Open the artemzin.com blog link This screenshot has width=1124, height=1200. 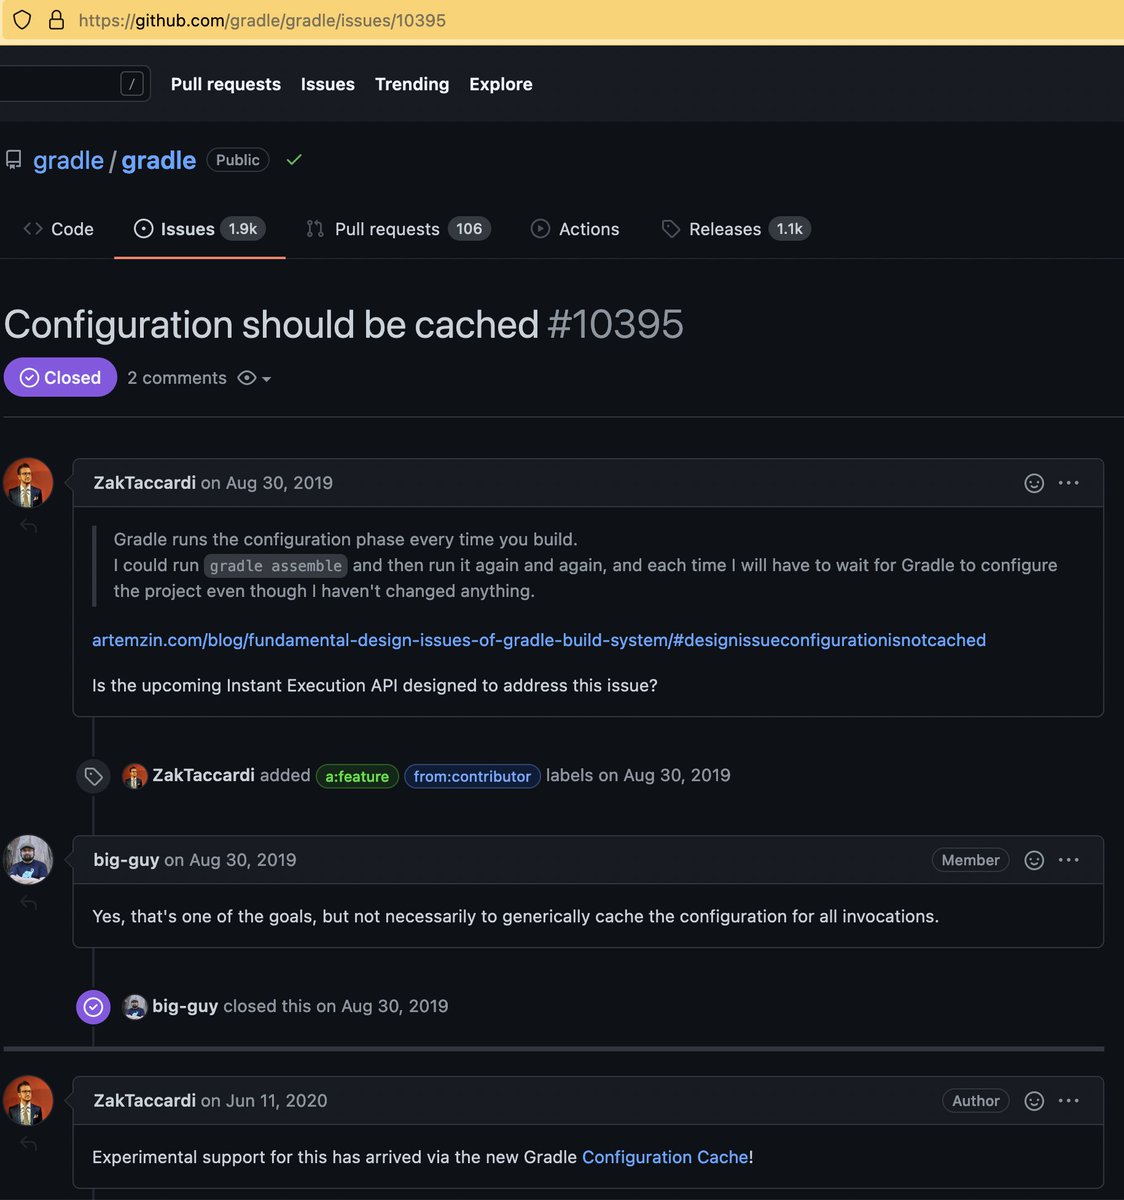pyautogui.click(x=539, y=640)
